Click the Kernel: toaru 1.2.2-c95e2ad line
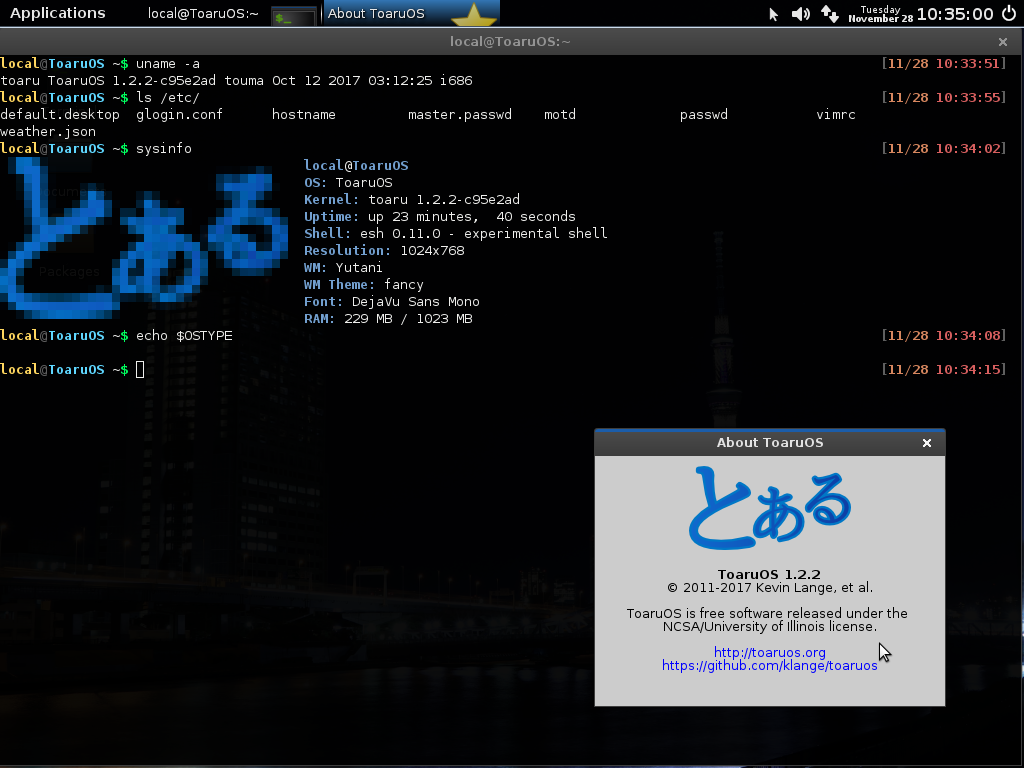Screen dimensions: 1024x768 click(x=412, y=200)
